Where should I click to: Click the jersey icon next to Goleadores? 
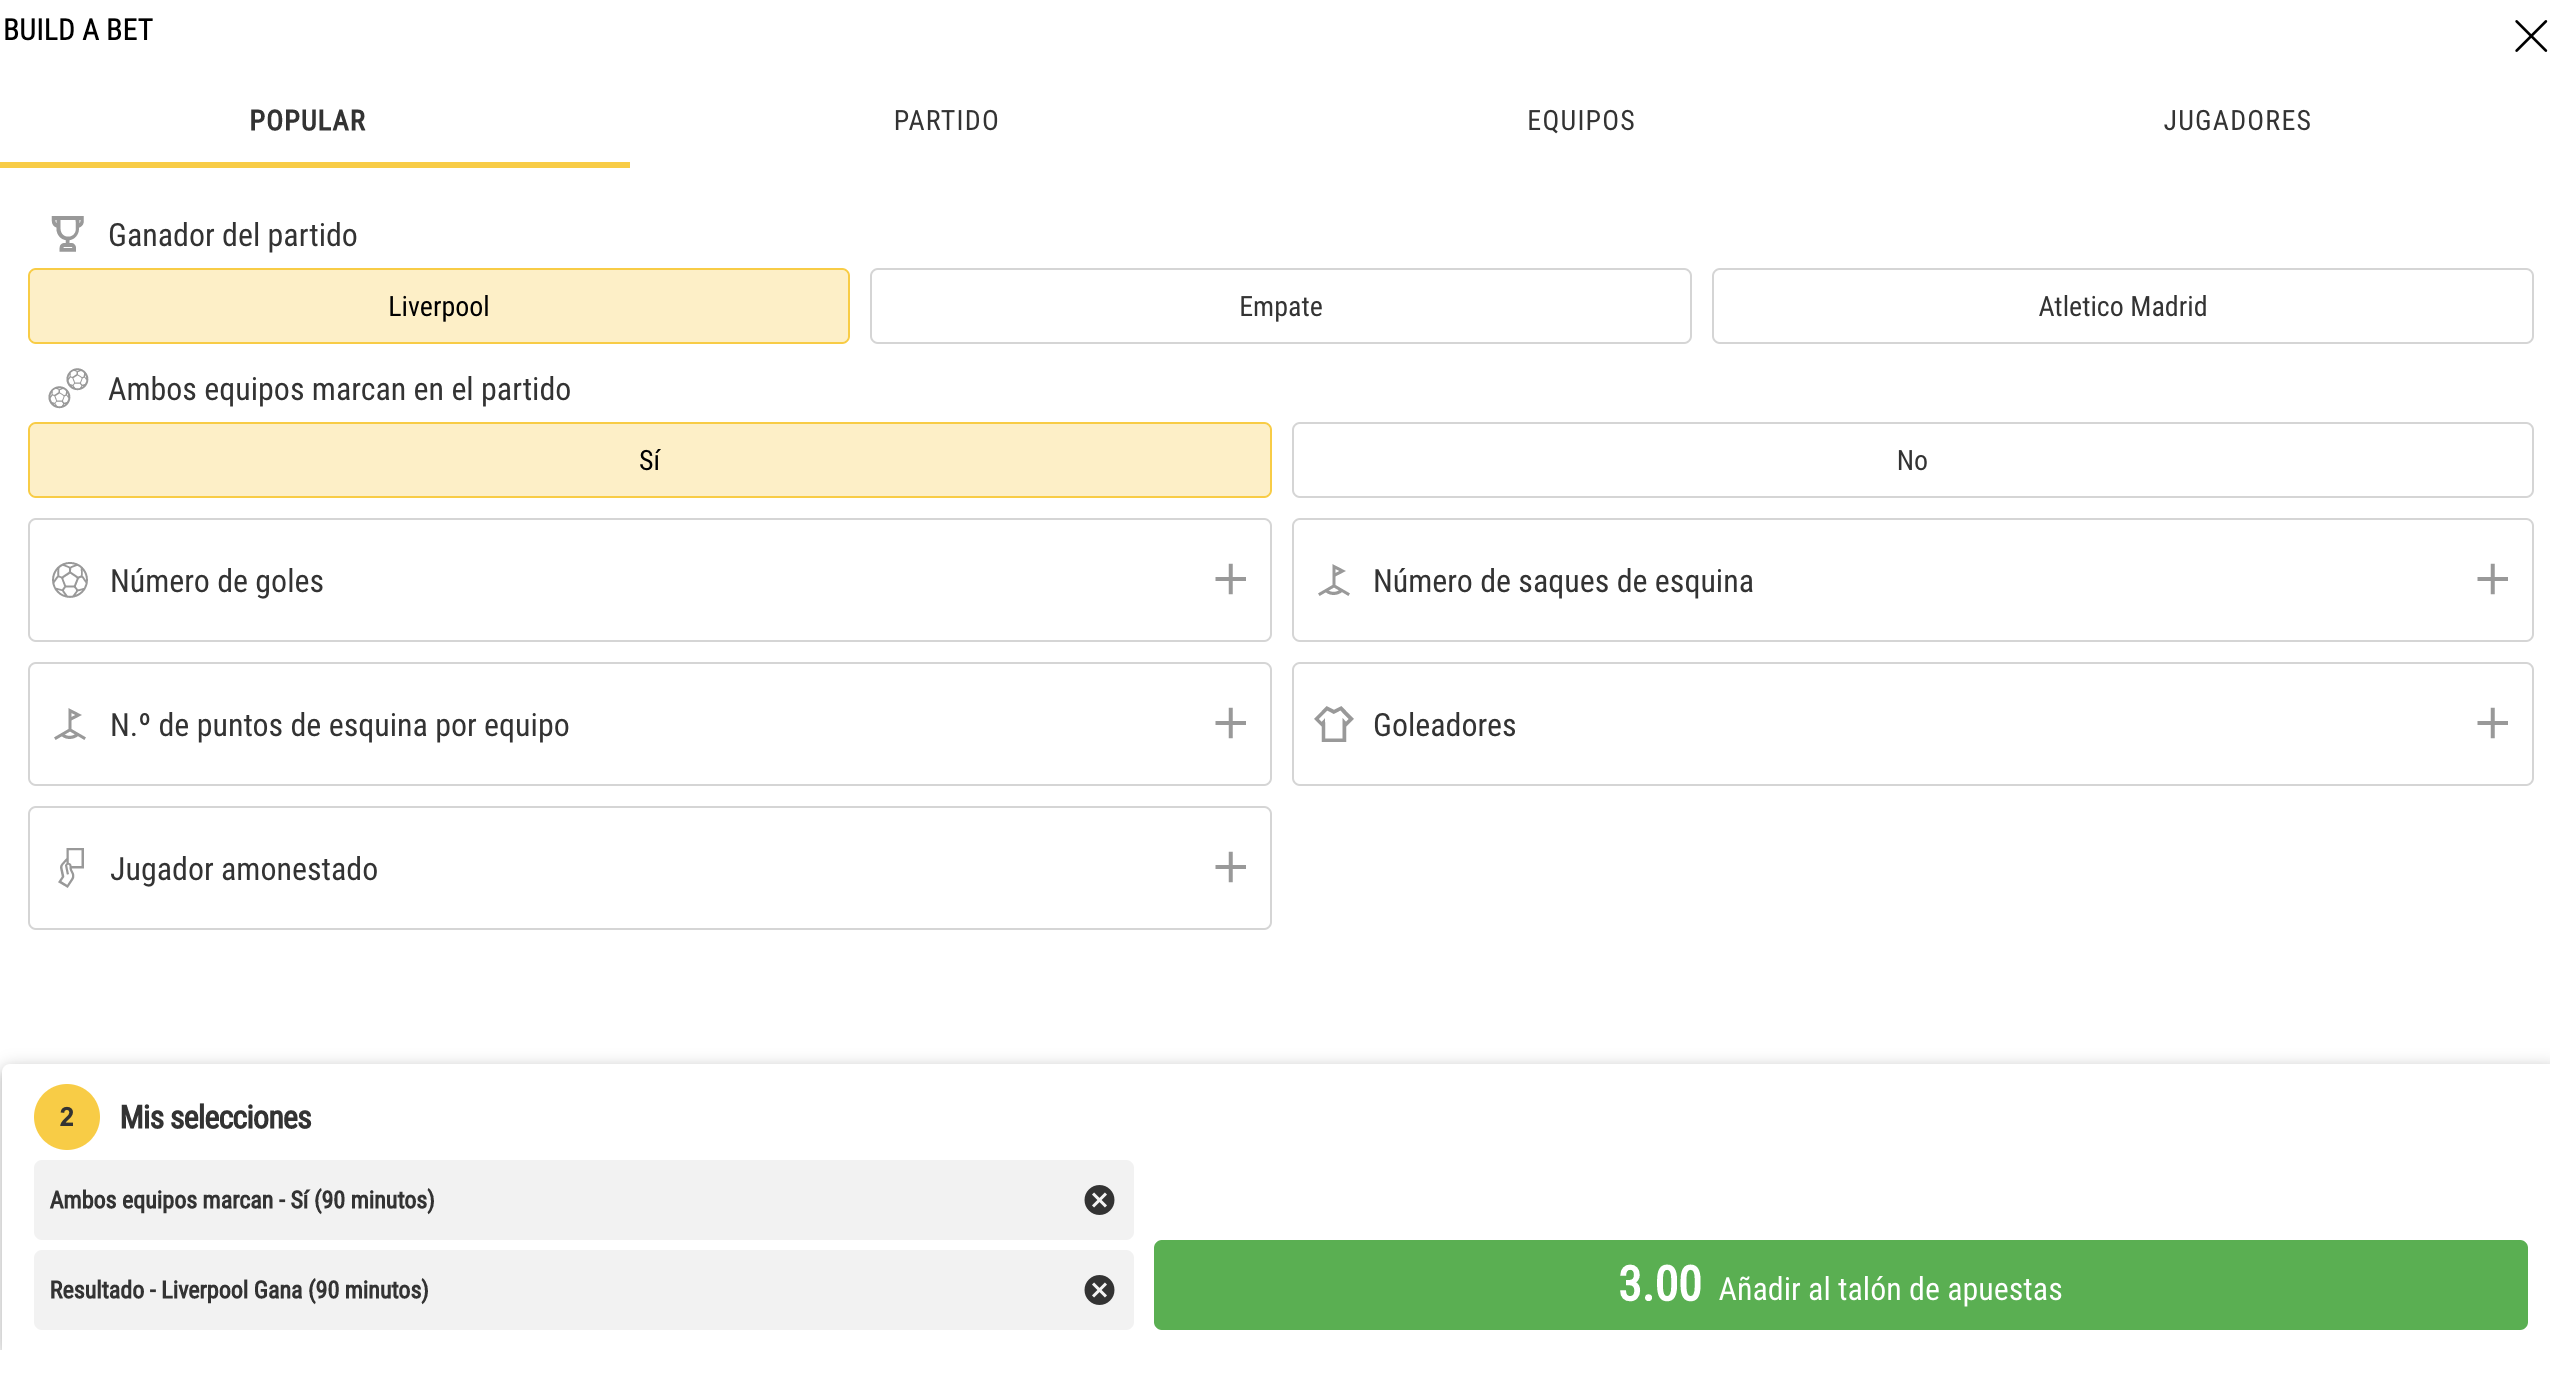[1334, 724]
